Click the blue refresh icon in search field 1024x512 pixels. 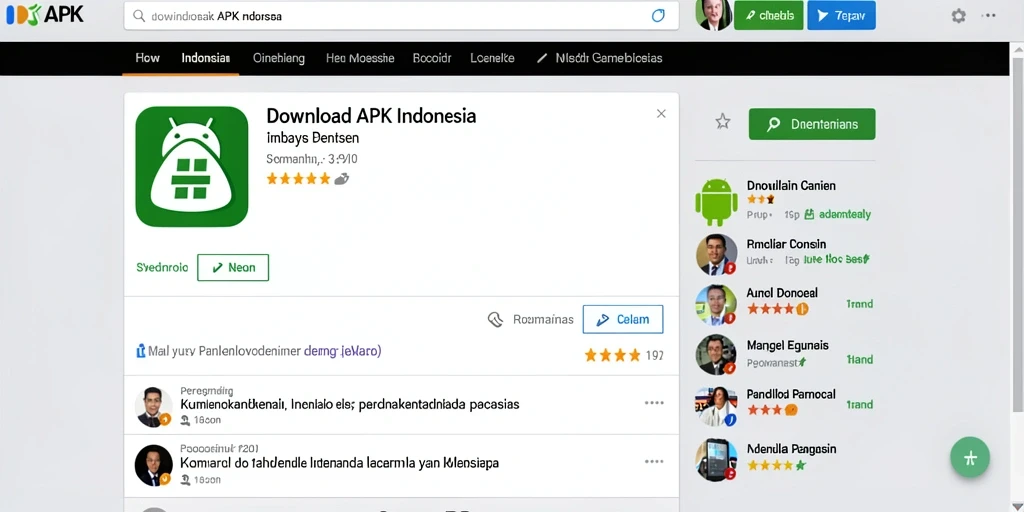coord(658,16)
